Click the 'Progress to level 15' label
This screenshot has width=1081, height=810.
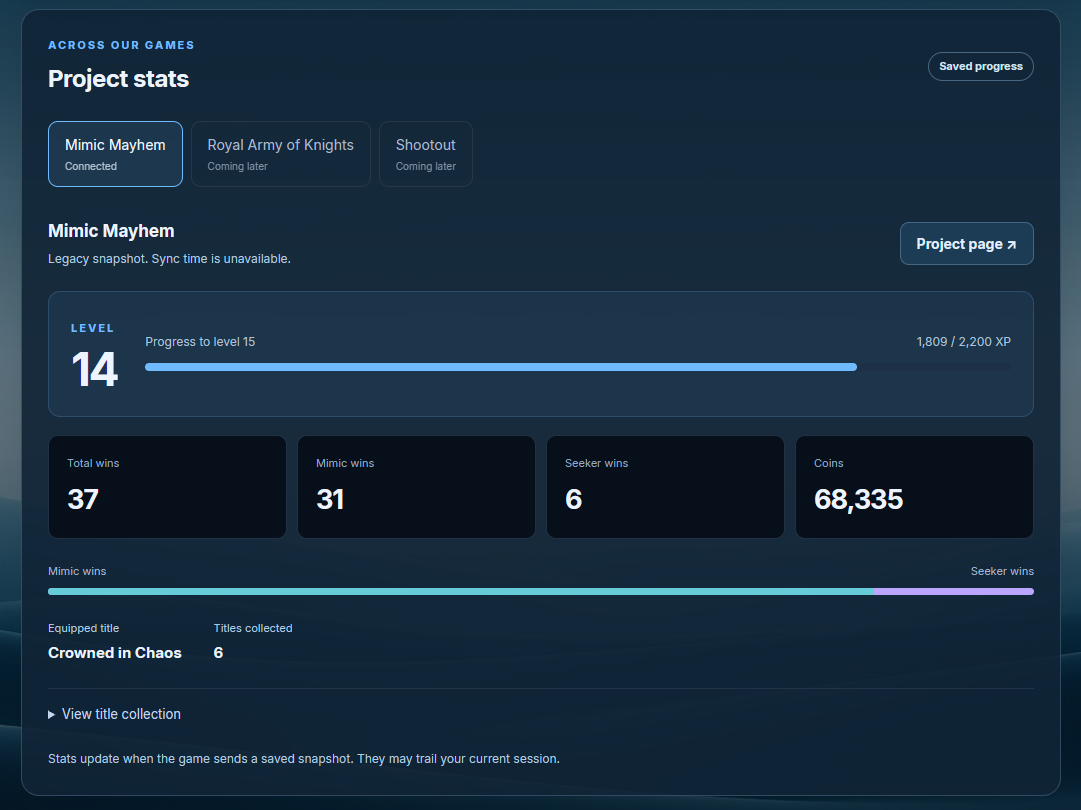[x=200, y=342]
